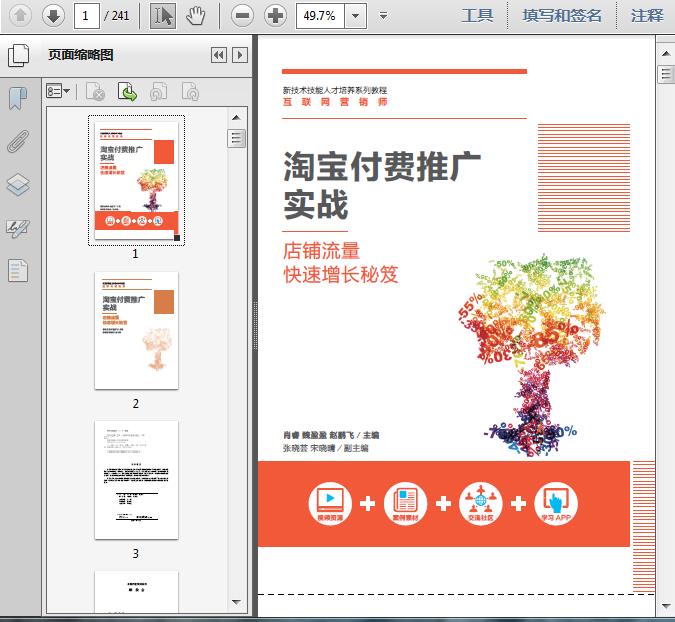Viewport: 675px width, 622px height.
Task: Open the 工具 pane
Action: 477,16
